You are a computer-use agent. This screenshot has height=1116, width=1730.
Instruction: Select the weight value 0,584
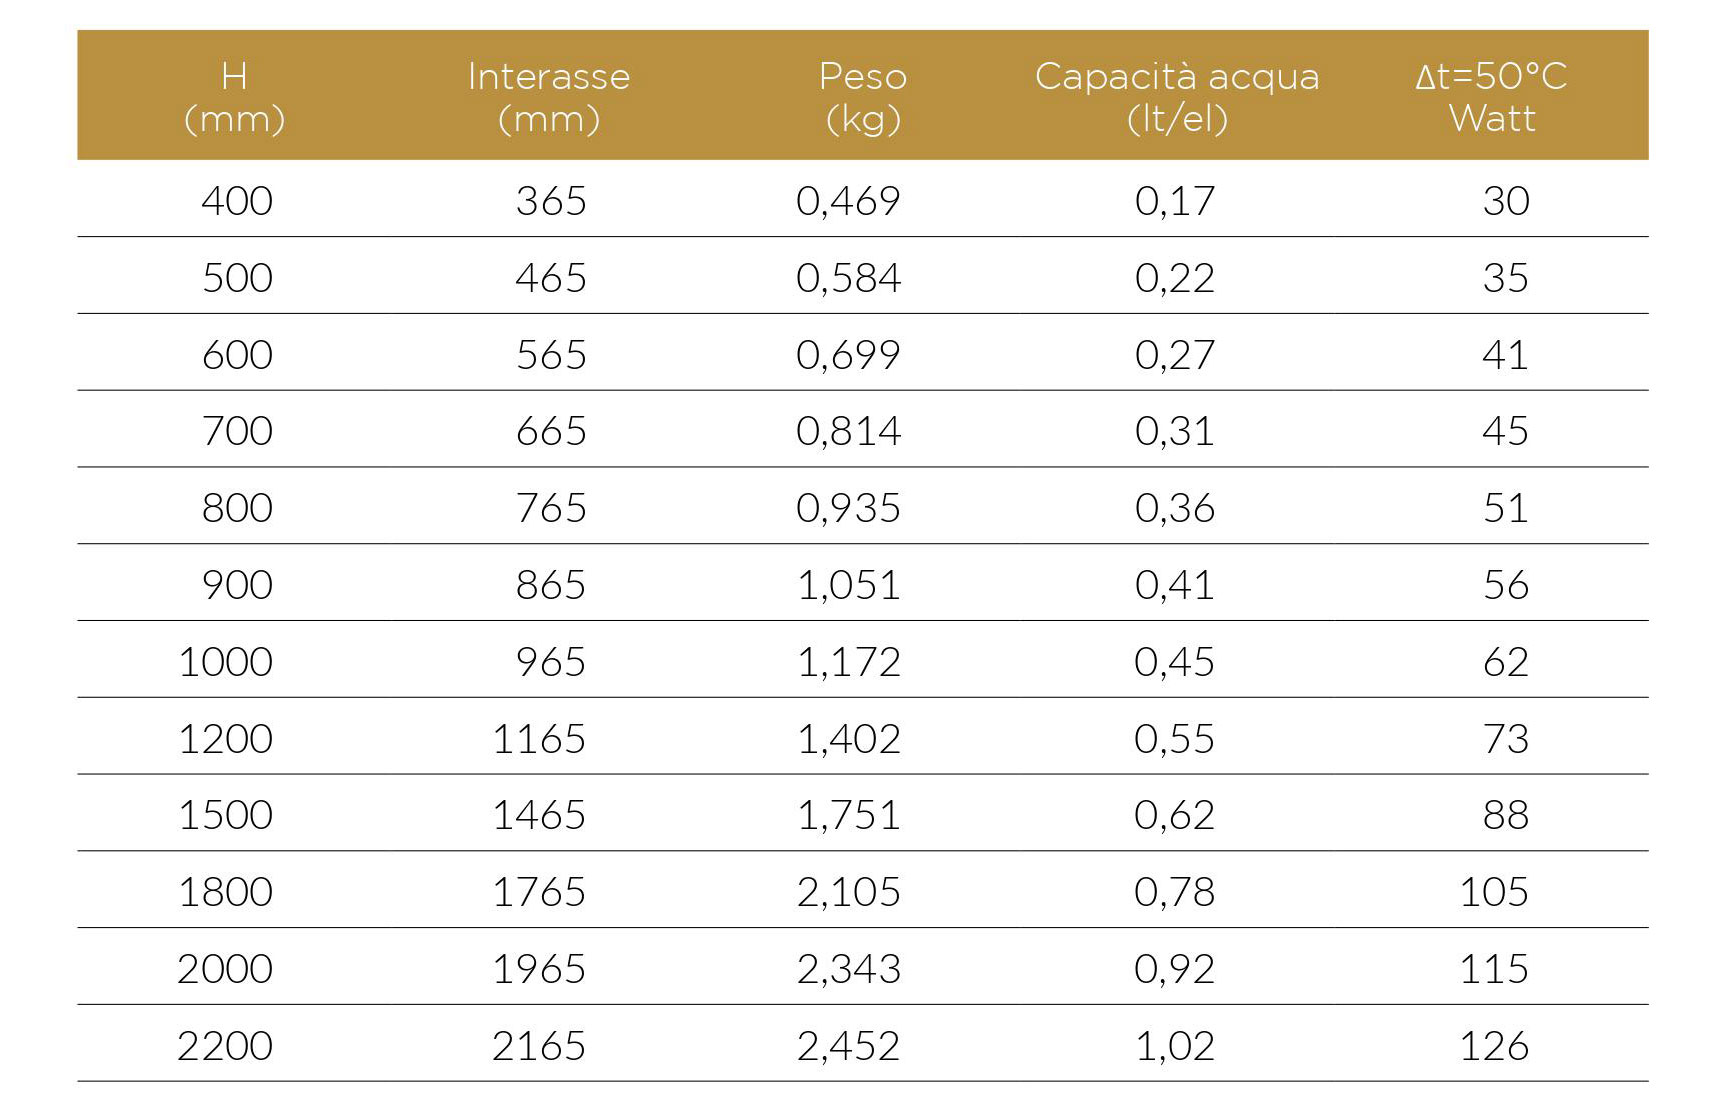point(848,278)
